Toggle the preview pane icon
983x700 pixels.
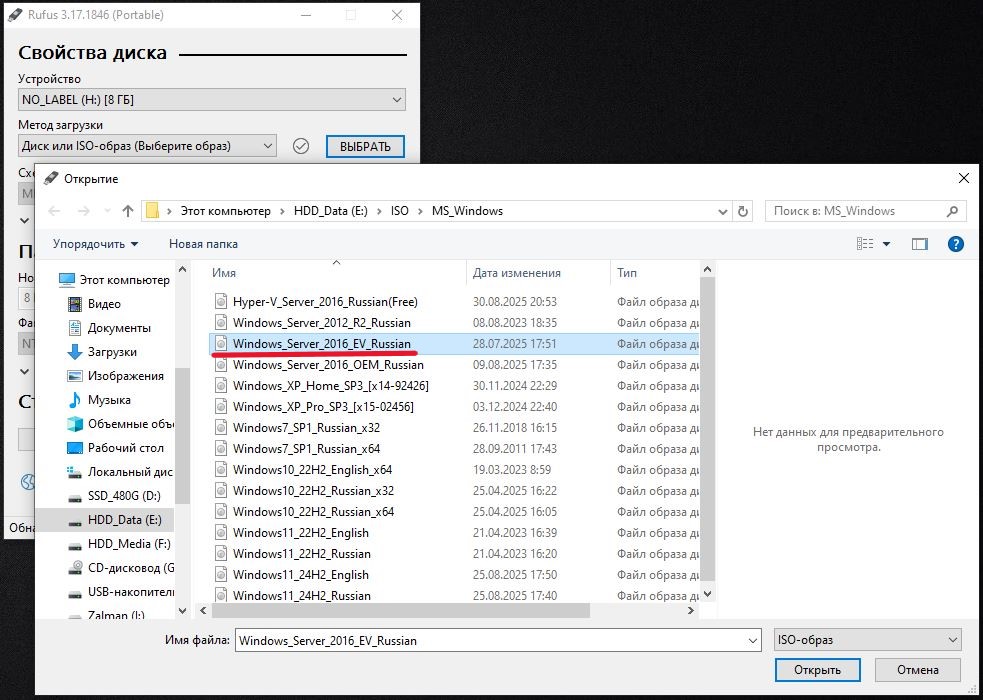919,243
